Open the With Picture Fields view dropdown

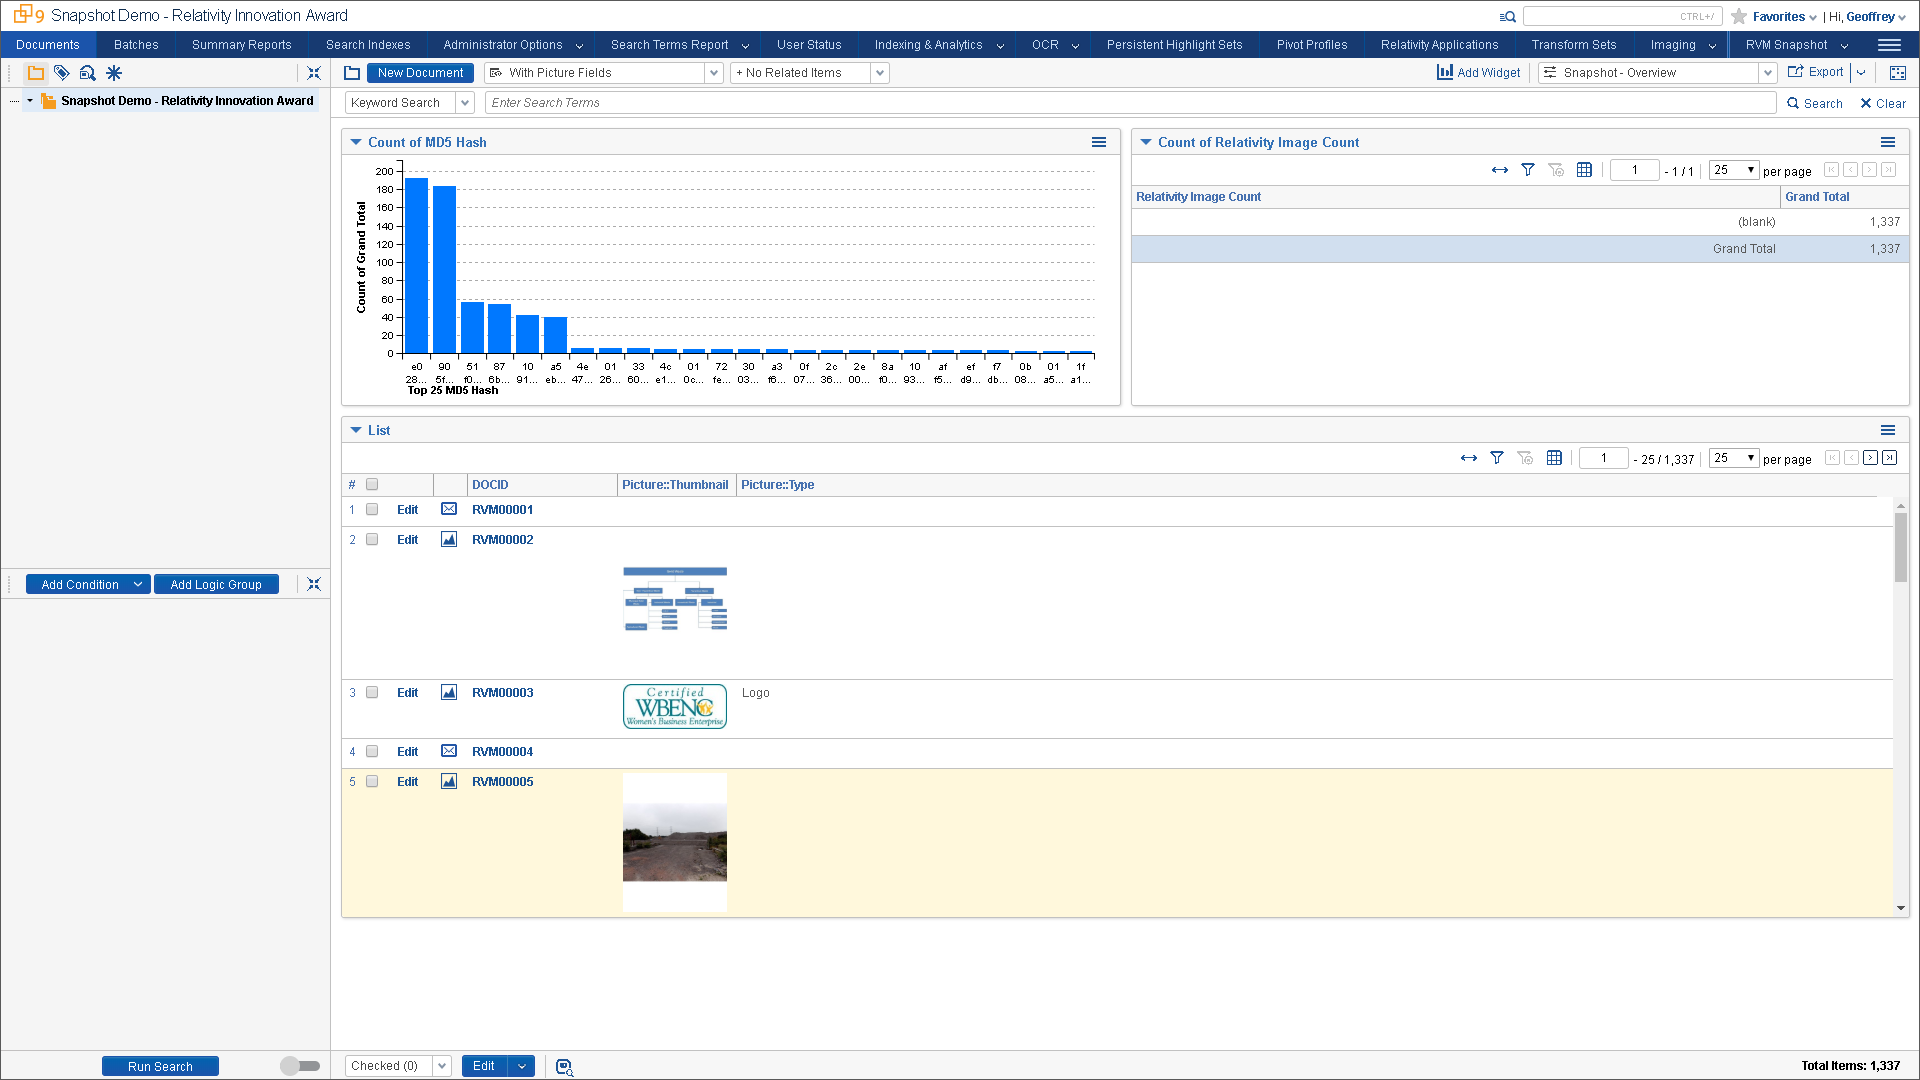pyautogui.click(x=712, y=72)
